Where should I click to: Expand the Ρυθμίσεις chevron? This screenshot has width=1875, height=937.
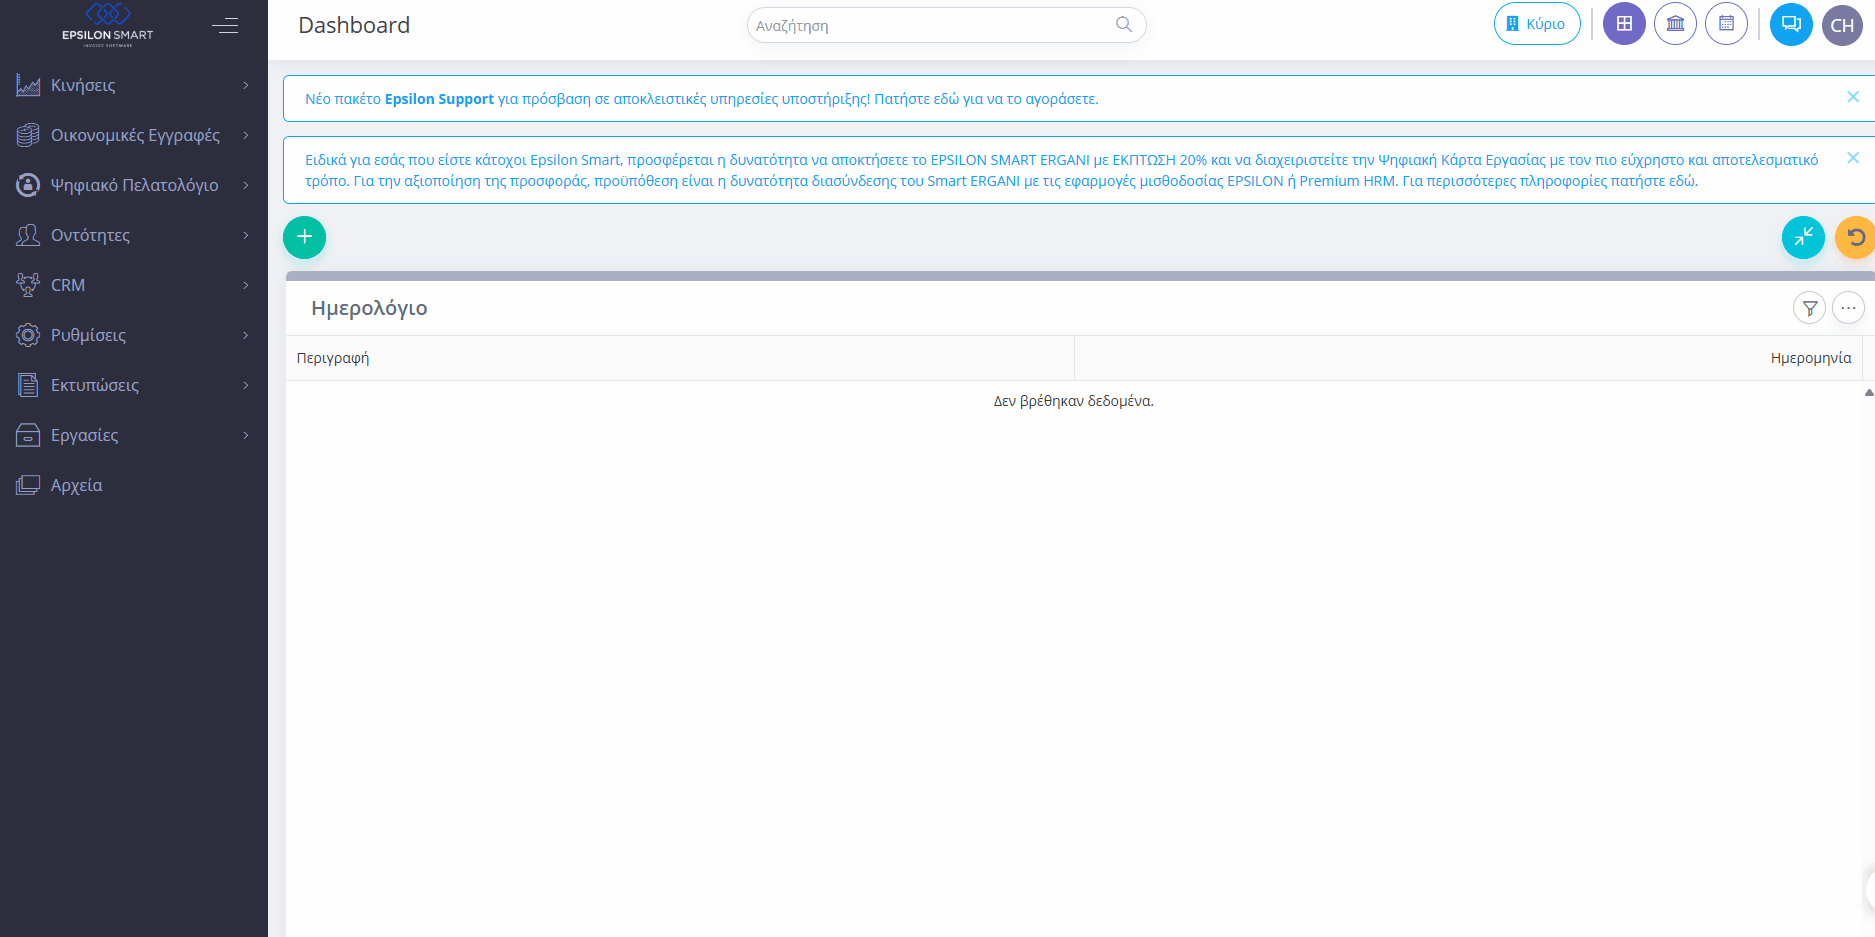click(x=246, y=335)
